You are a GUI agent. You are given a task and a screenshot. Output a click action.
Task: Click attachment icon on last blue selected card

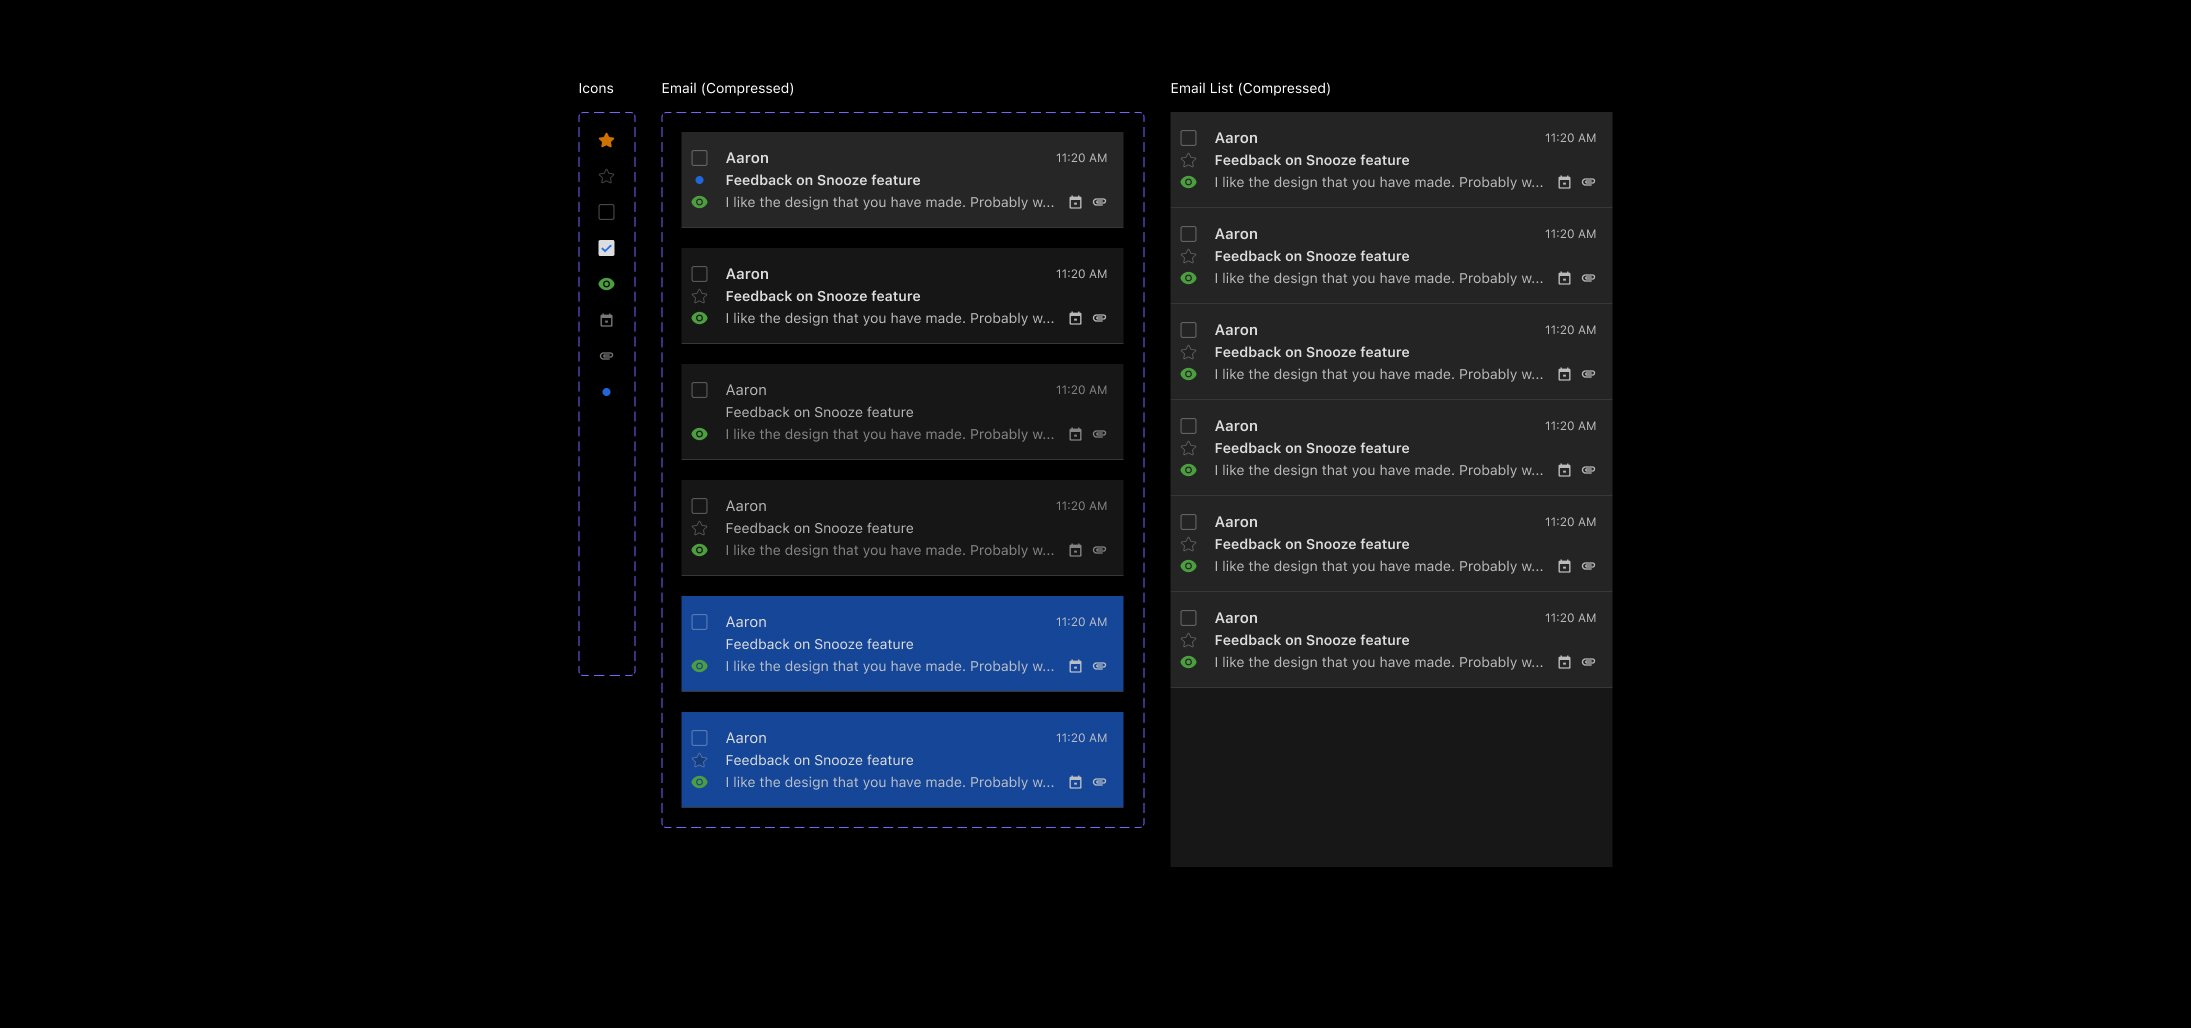(x=1099, y=782)
